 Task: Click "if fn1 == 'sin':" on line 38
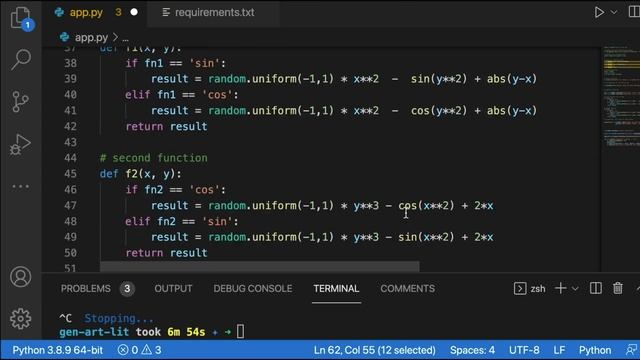coord(176,63)
